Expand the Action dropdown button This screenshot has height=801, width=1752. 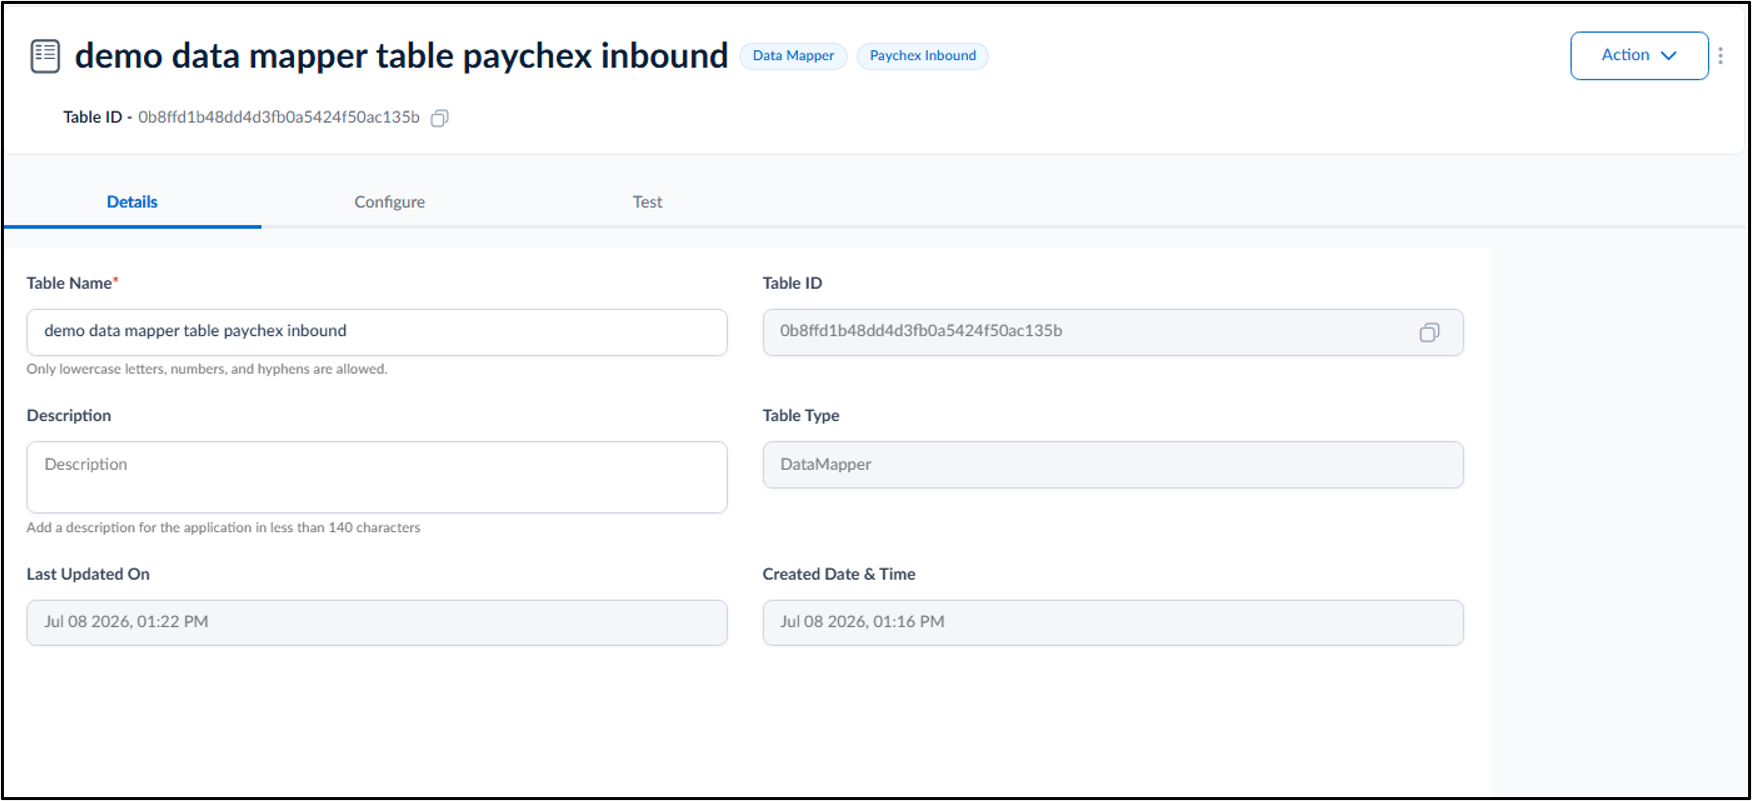pyautogui.click(x=1639, y=56)
